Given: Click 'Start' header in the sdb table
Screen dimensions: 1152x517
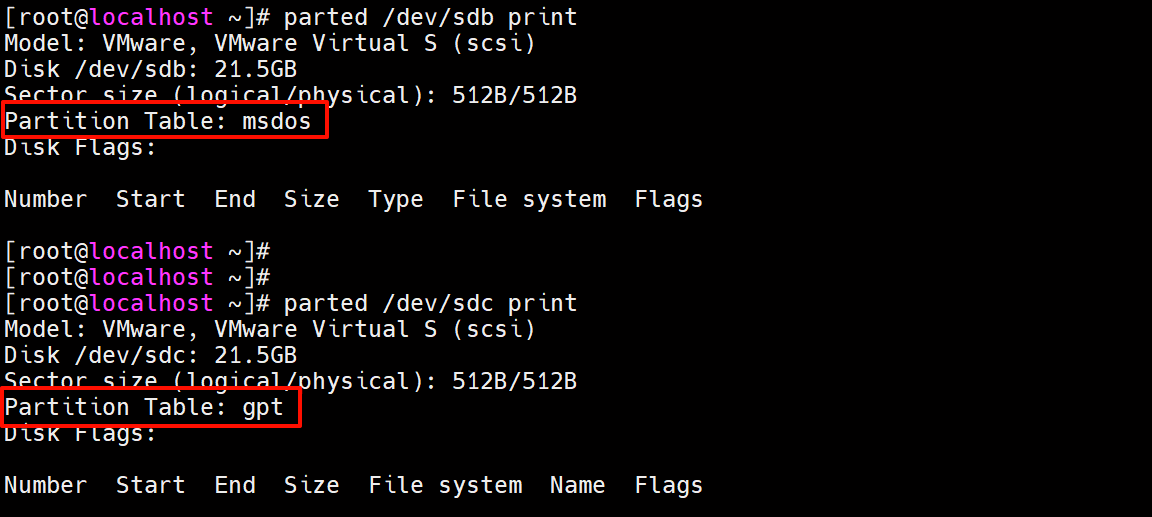Looking at the screenshot, I should [x=150, y=200].
